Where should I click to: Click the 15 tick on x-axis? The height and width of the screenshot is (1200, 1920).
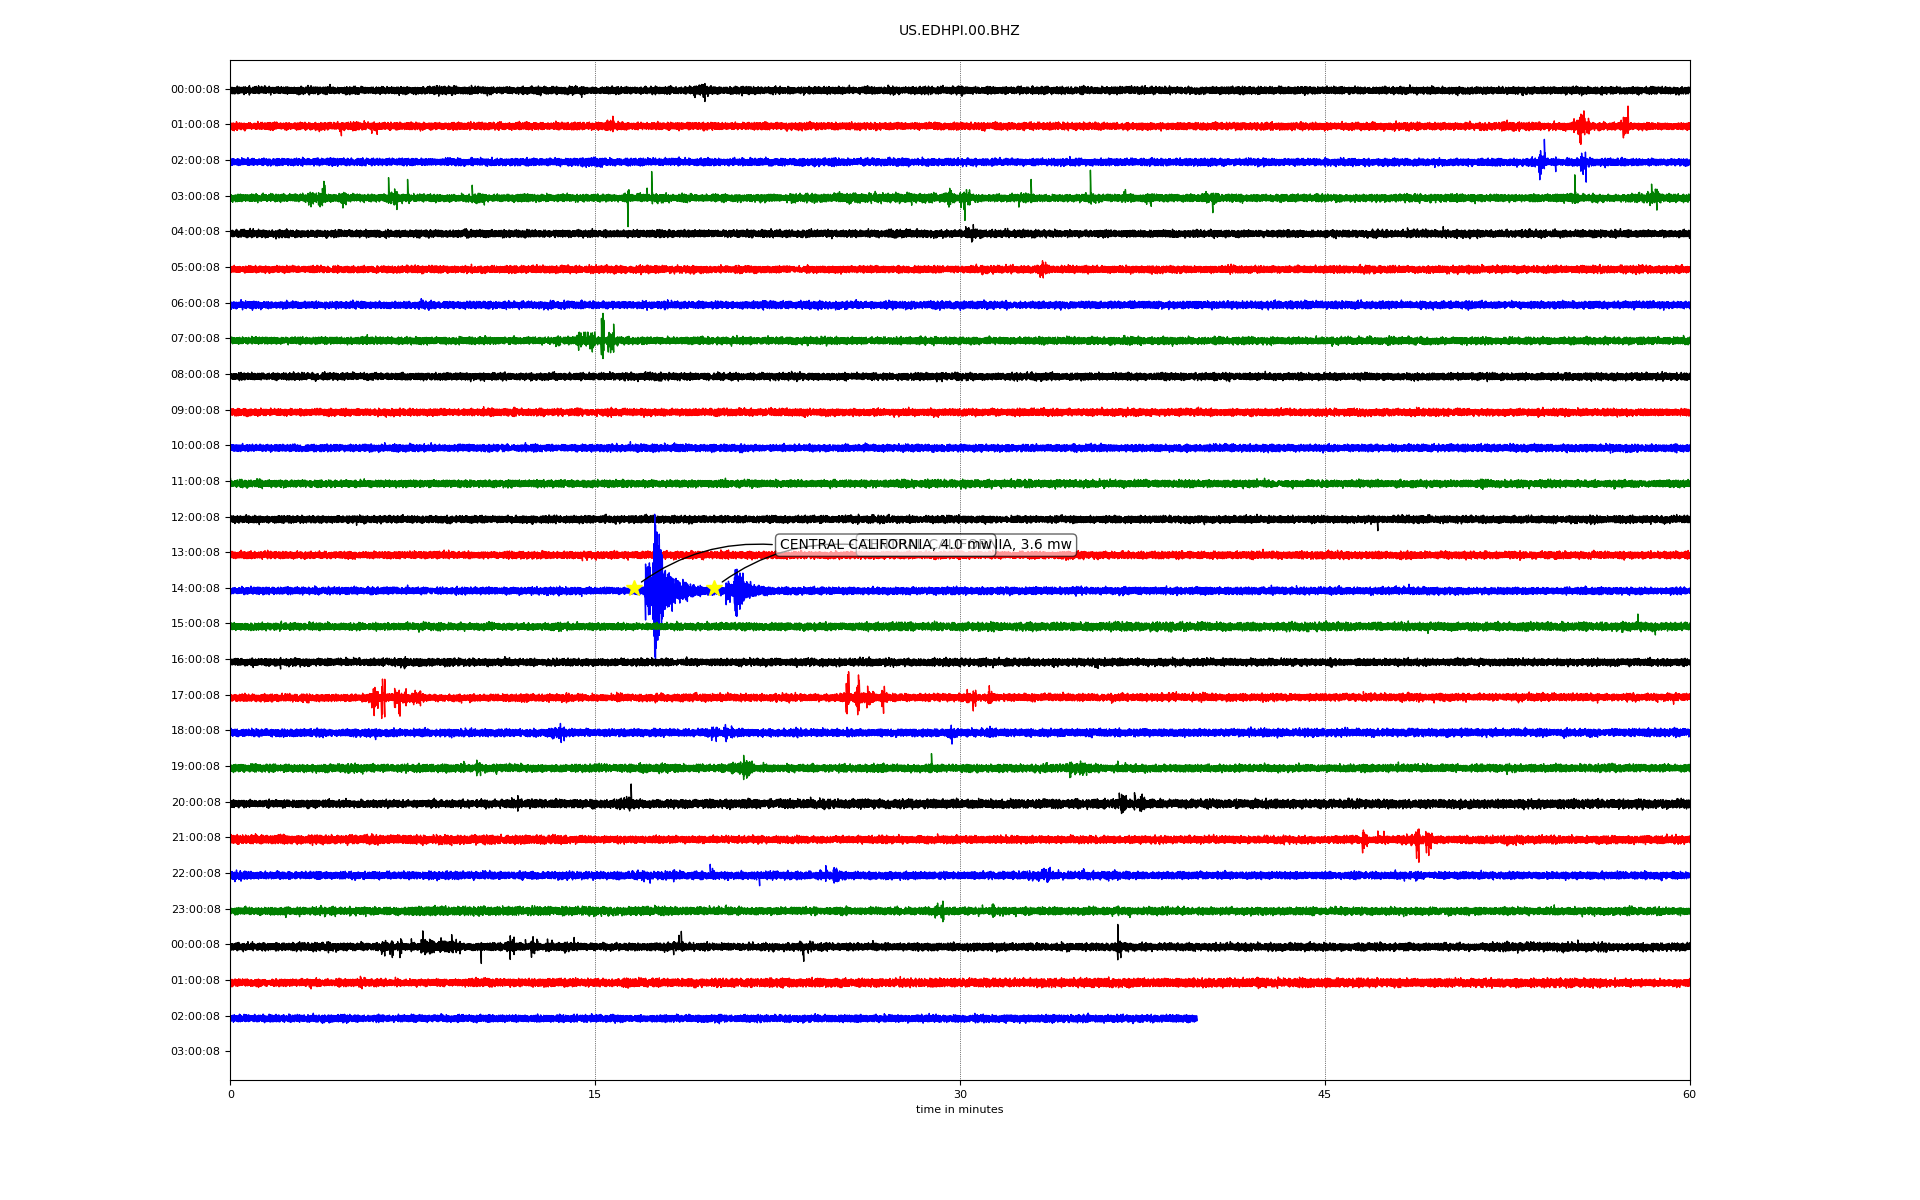pos(595,1095)
